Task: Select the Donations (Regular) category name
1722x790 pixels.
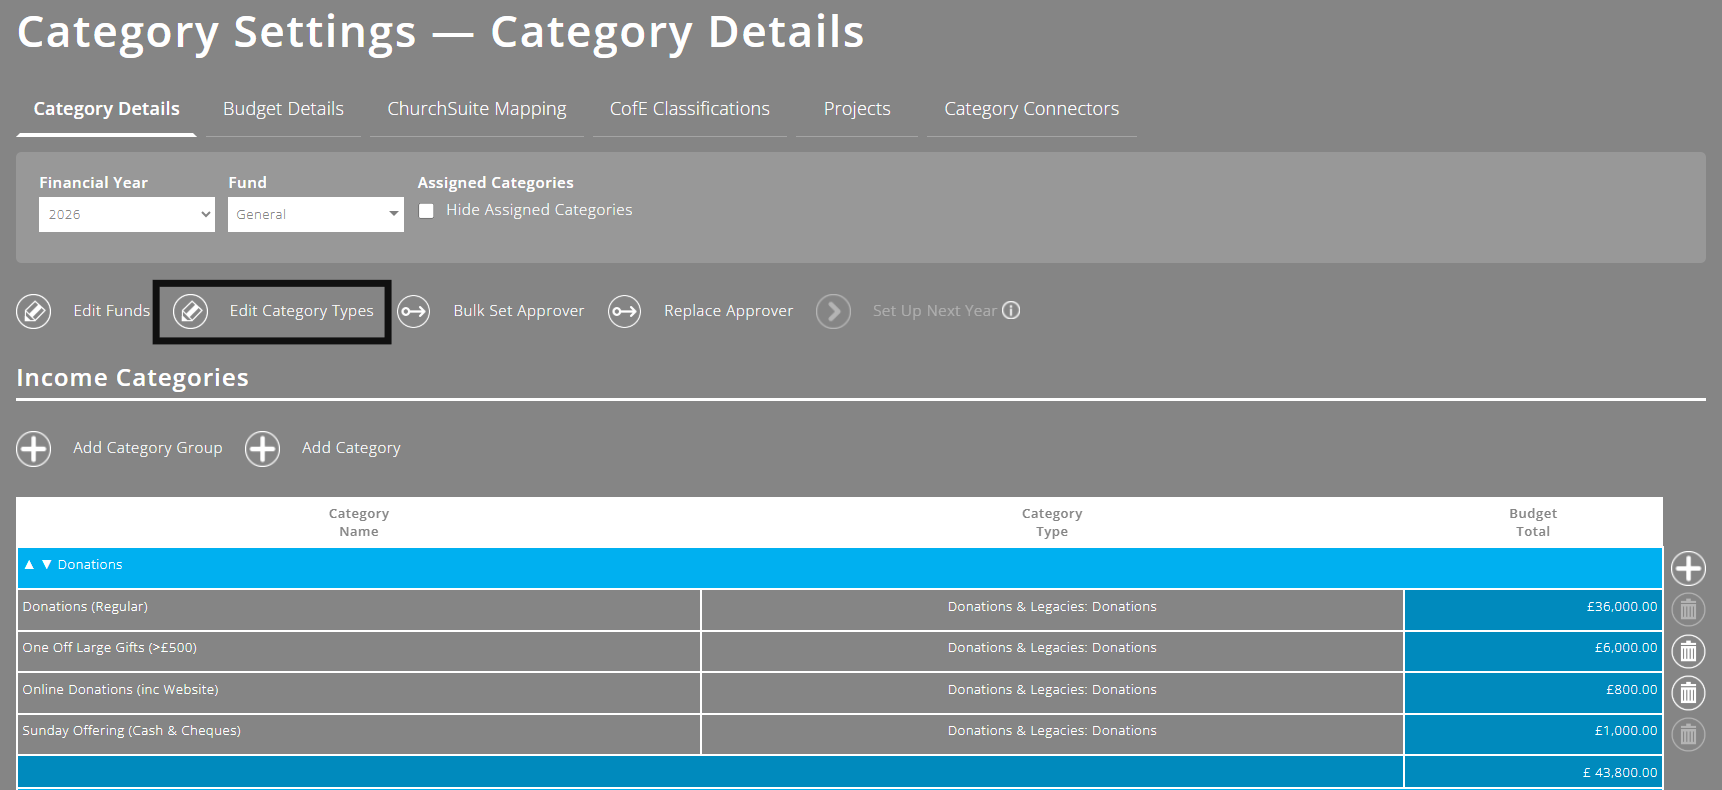Action: 85,607
